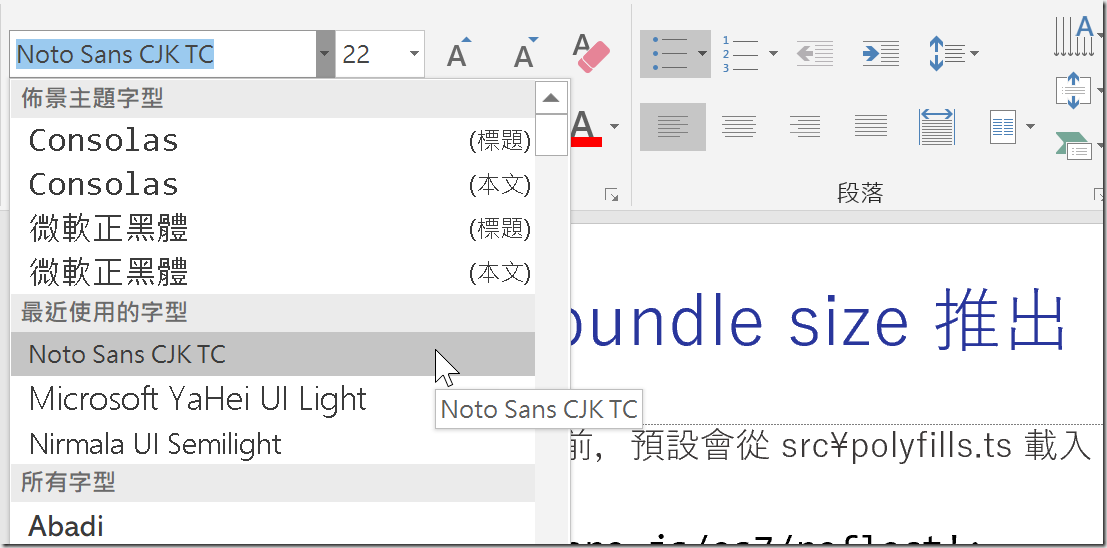Open line spacing dropdown arrow
The height and width of the screenshot is (548, 1107).
[974, 54]
